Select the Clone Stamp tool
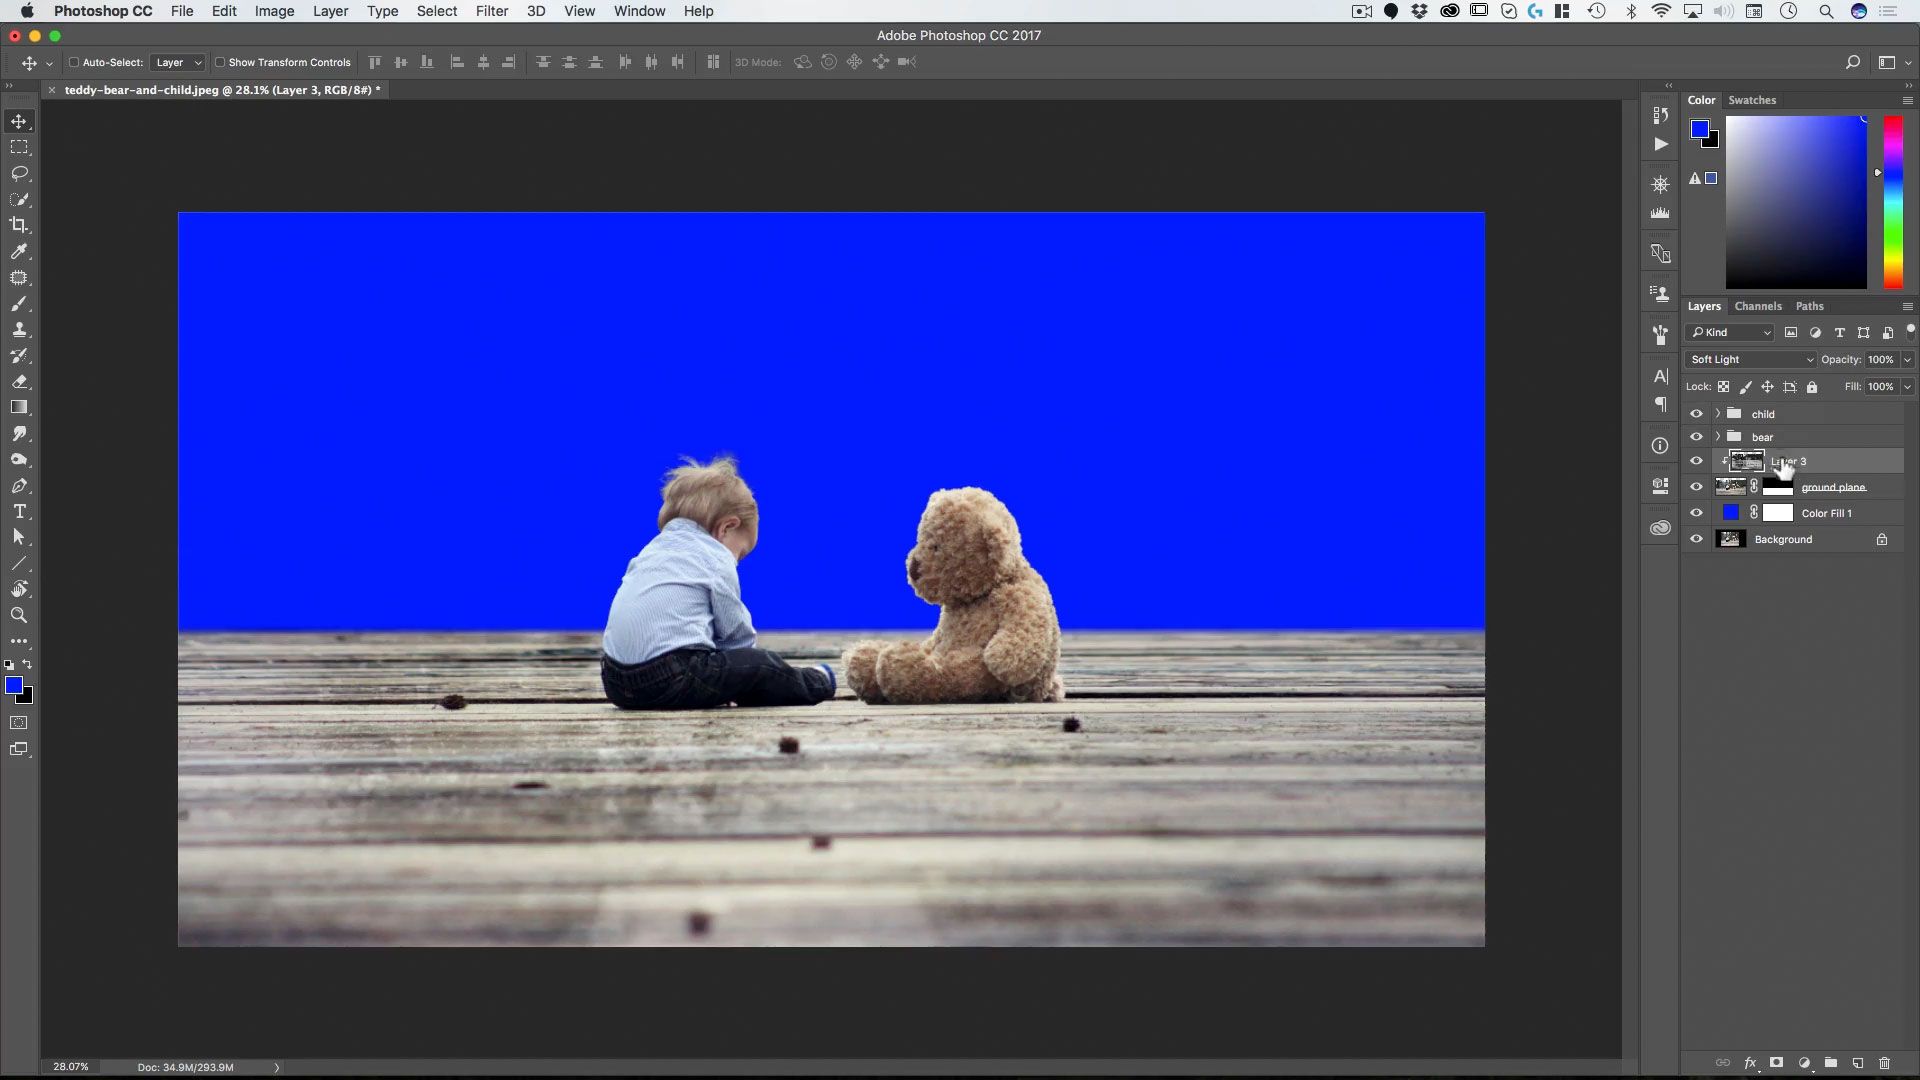Viewport: 1920px width, 1080px height. [19, 329]
